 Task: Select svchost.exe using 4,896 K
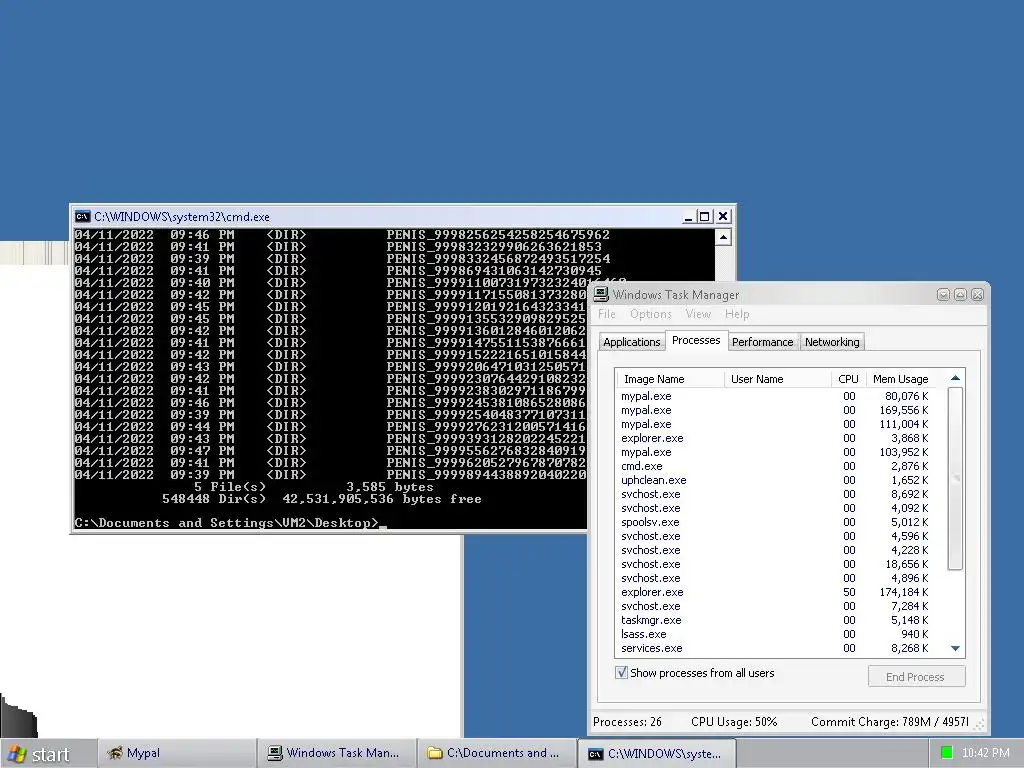(776, 579)
